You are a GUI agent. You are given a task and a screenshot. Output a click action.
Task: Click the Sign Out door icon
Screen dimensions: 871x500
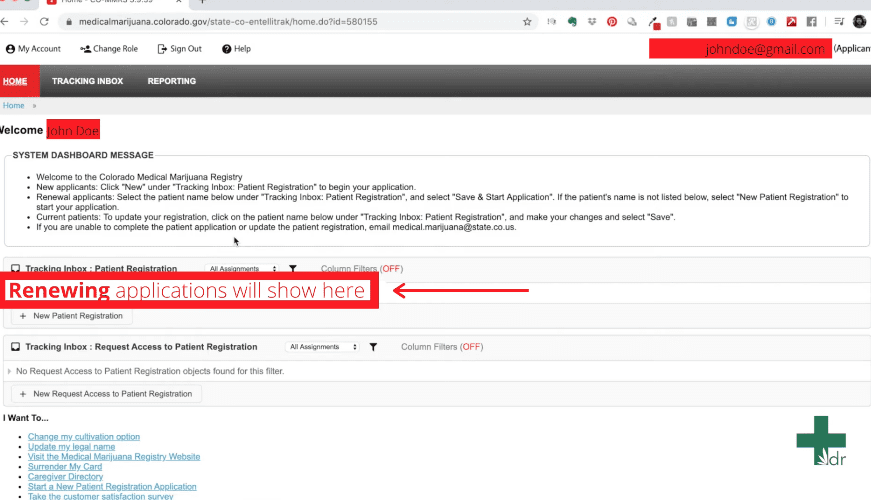(x=162, y=49)
